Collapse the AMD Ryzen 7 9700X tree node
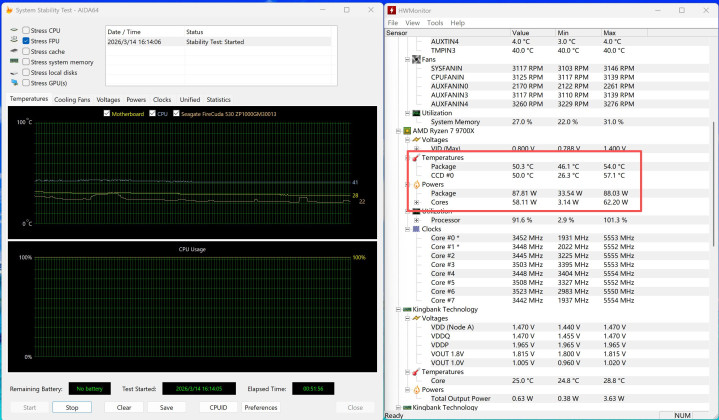 click(x=397, y=130)
